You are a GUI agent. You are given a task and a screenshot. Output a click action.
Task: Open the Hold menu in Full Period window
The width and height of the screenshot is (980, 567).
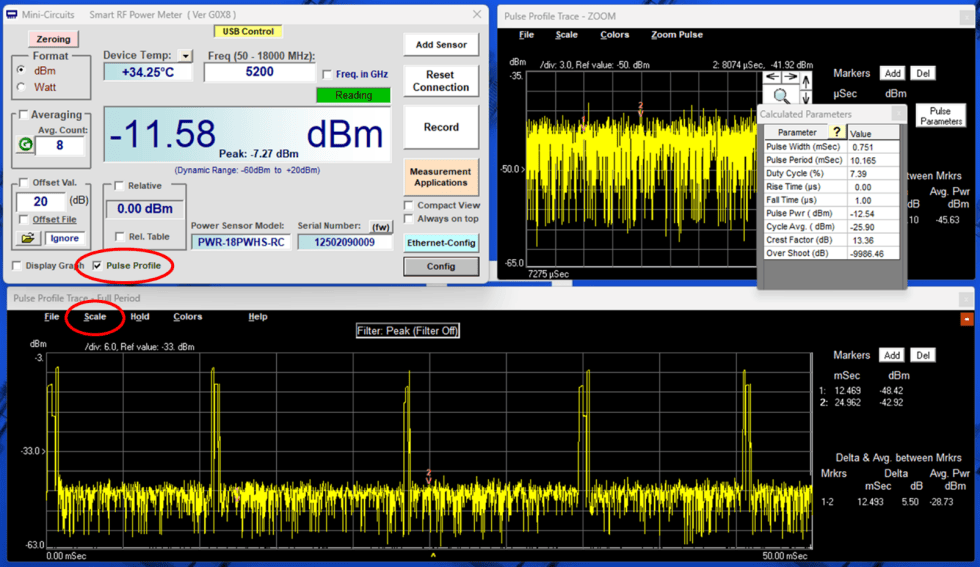[139, 316]
